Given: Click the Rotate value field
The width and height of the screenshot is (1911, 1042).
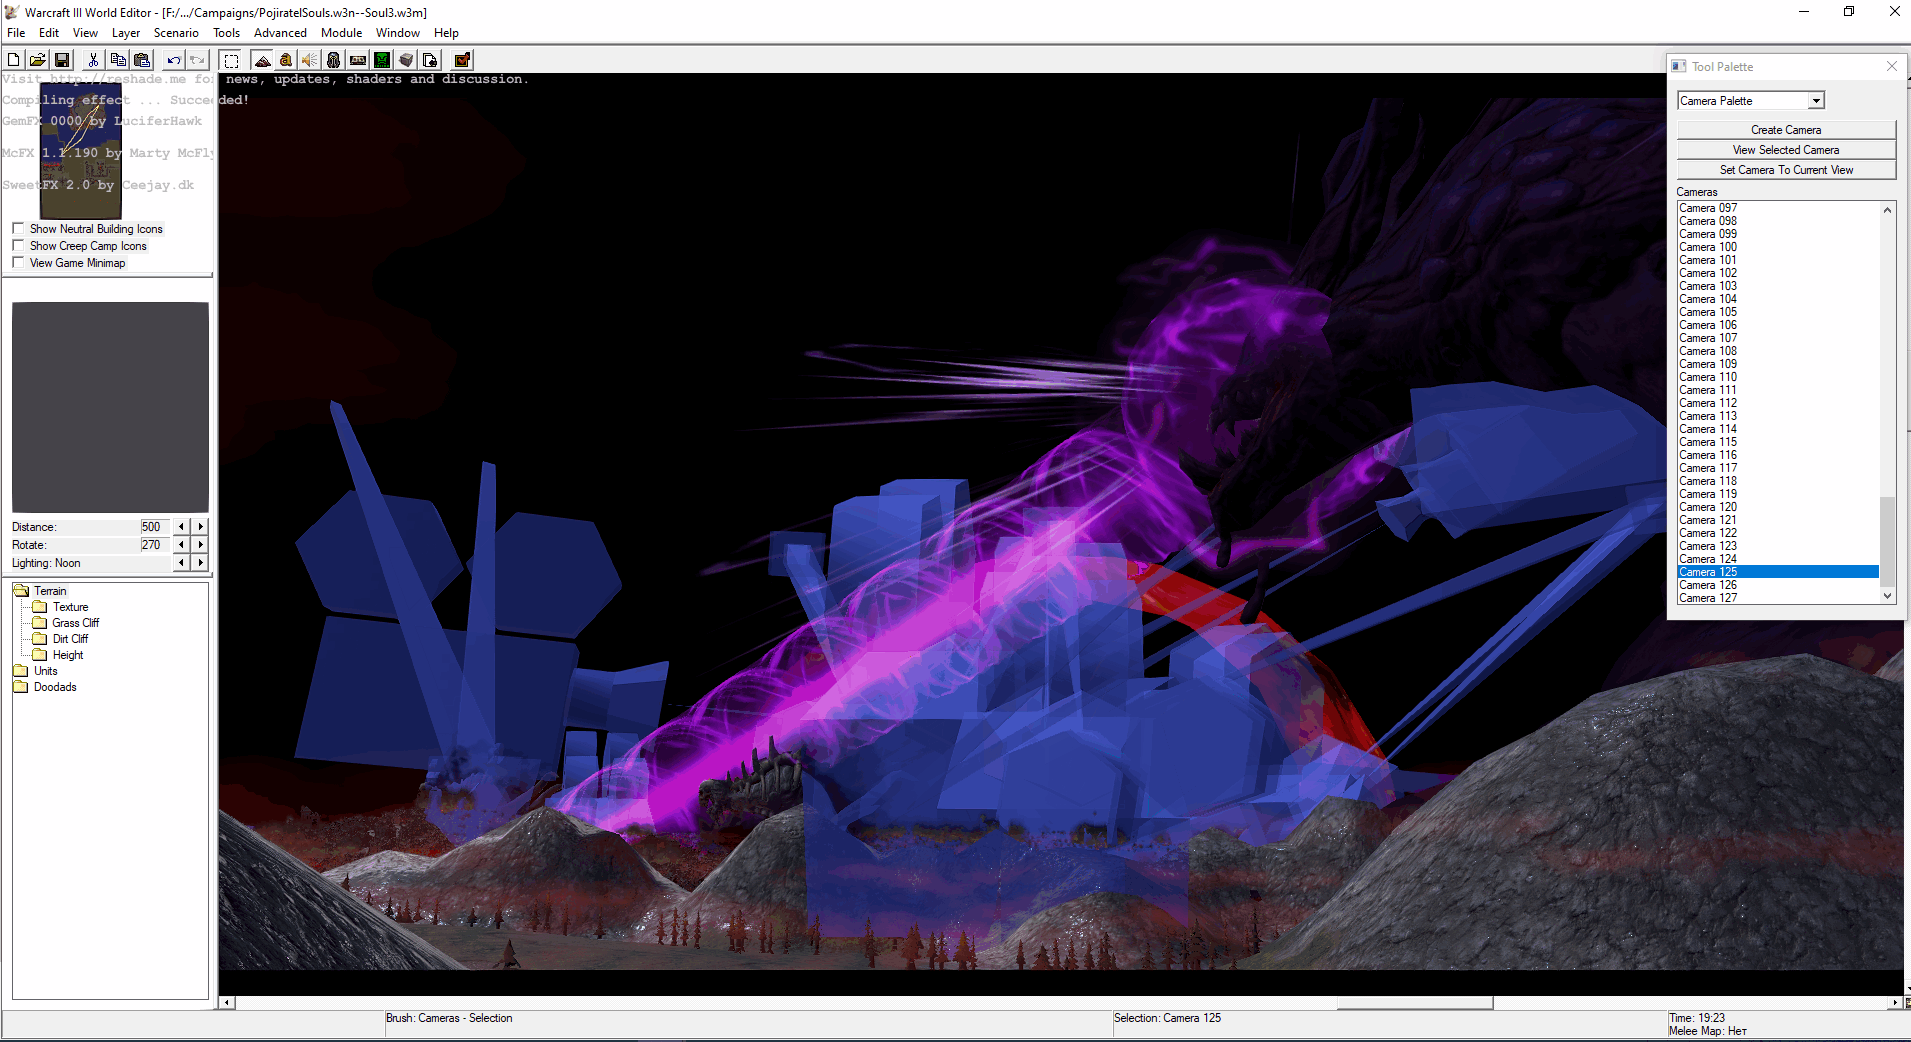Looking at the screenshot, I should [154, 545].
